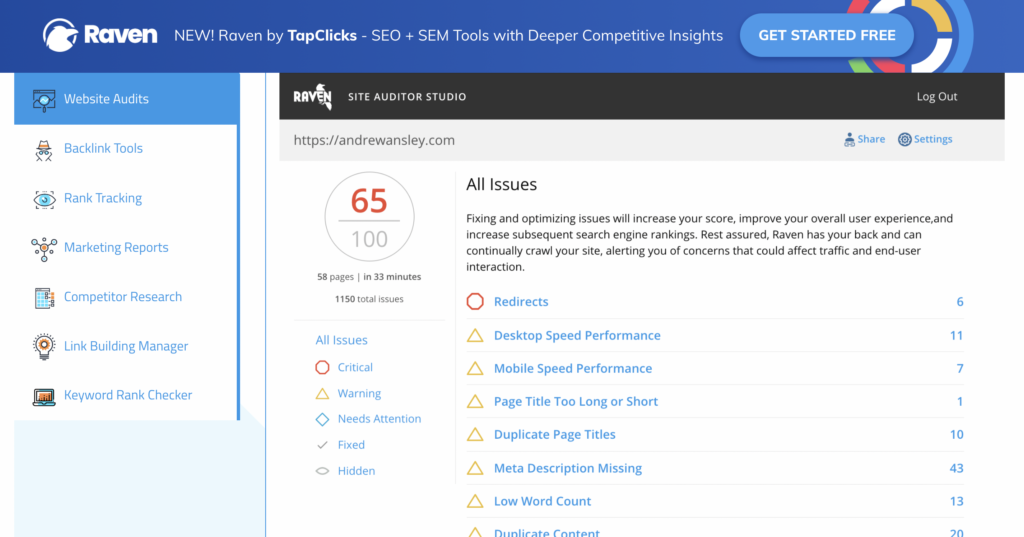Click the Fixed checkmark icon
Viewport: 1024px width, 537px height.
tap(322, 445)
